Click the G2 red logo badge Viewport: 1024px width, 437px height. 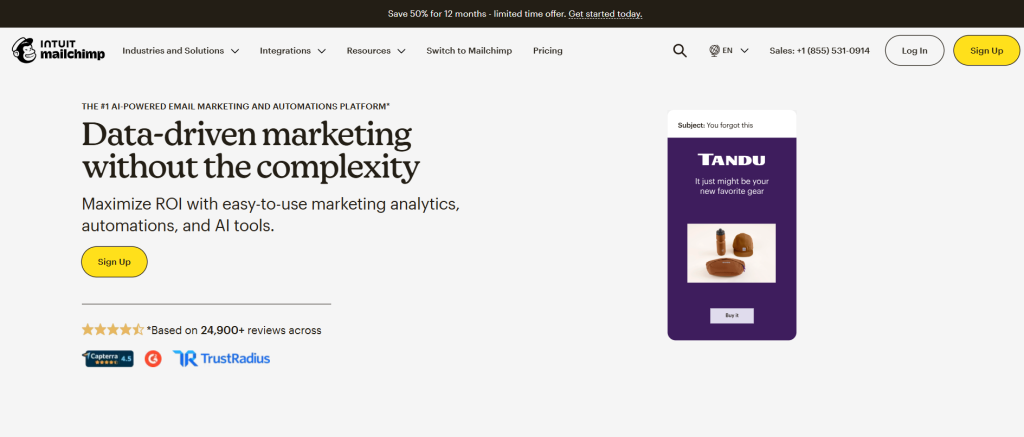coord(153,358)
